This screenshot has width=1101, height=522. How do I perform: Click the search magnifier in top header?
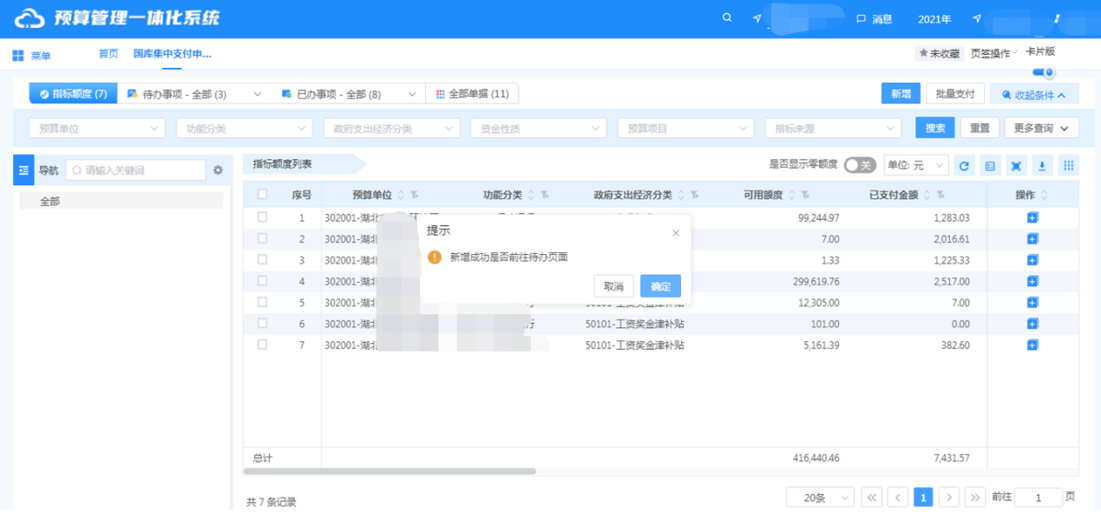[727, 18]
